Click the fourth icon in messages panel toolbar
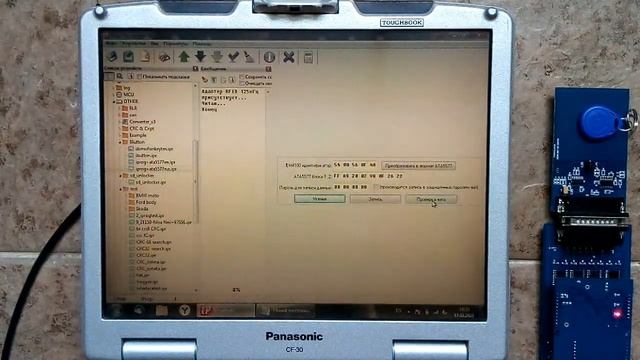The width and height of the screenshot is (640, 360). [x=231, y=80]
